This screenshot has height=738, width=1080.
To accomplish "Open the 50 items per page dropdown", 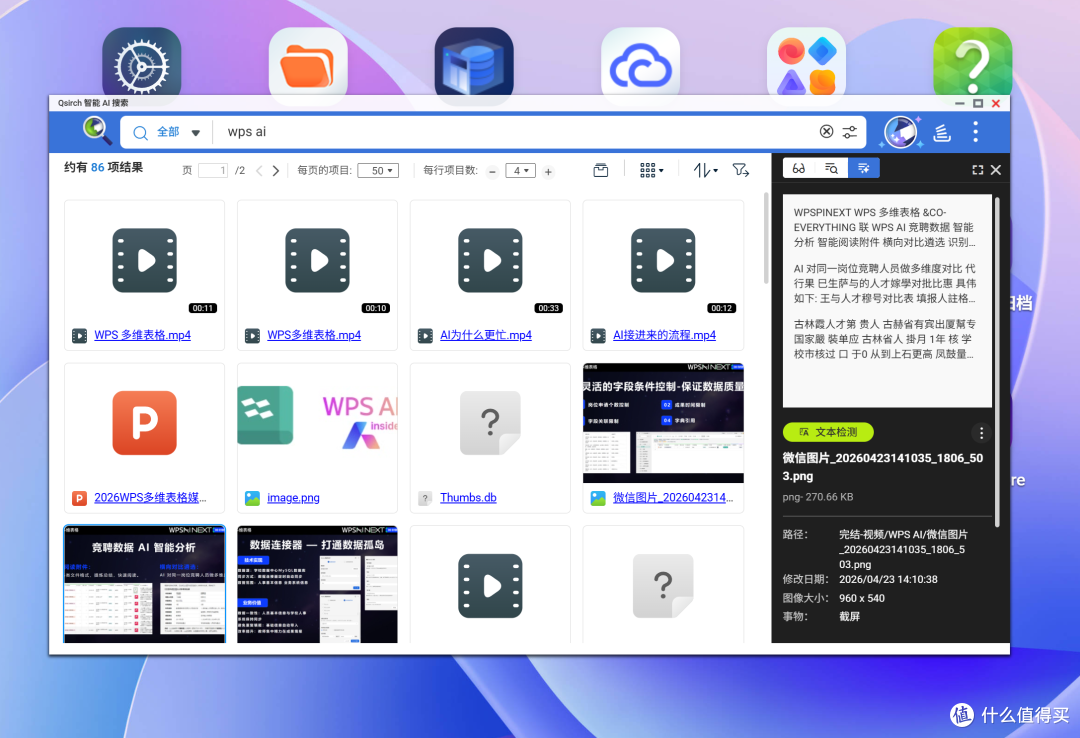I will [378, 170].
